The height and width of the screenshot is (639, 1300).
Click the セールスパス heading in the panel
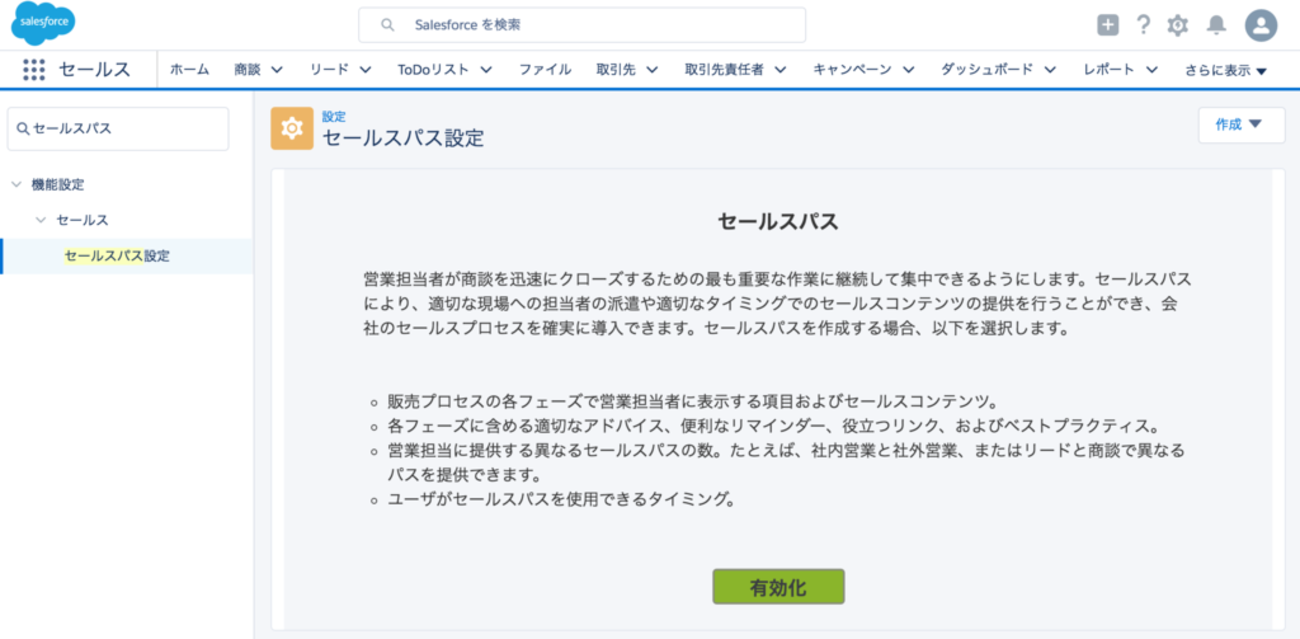pos(778,222)
